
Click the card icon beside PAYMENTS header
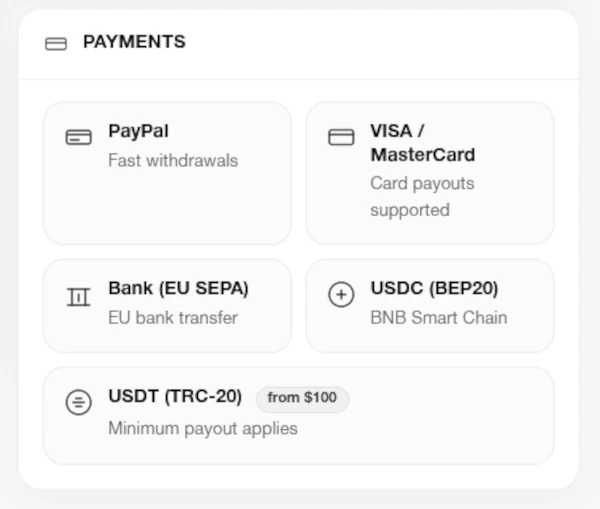pyautogui.click(x=56, y=43)
